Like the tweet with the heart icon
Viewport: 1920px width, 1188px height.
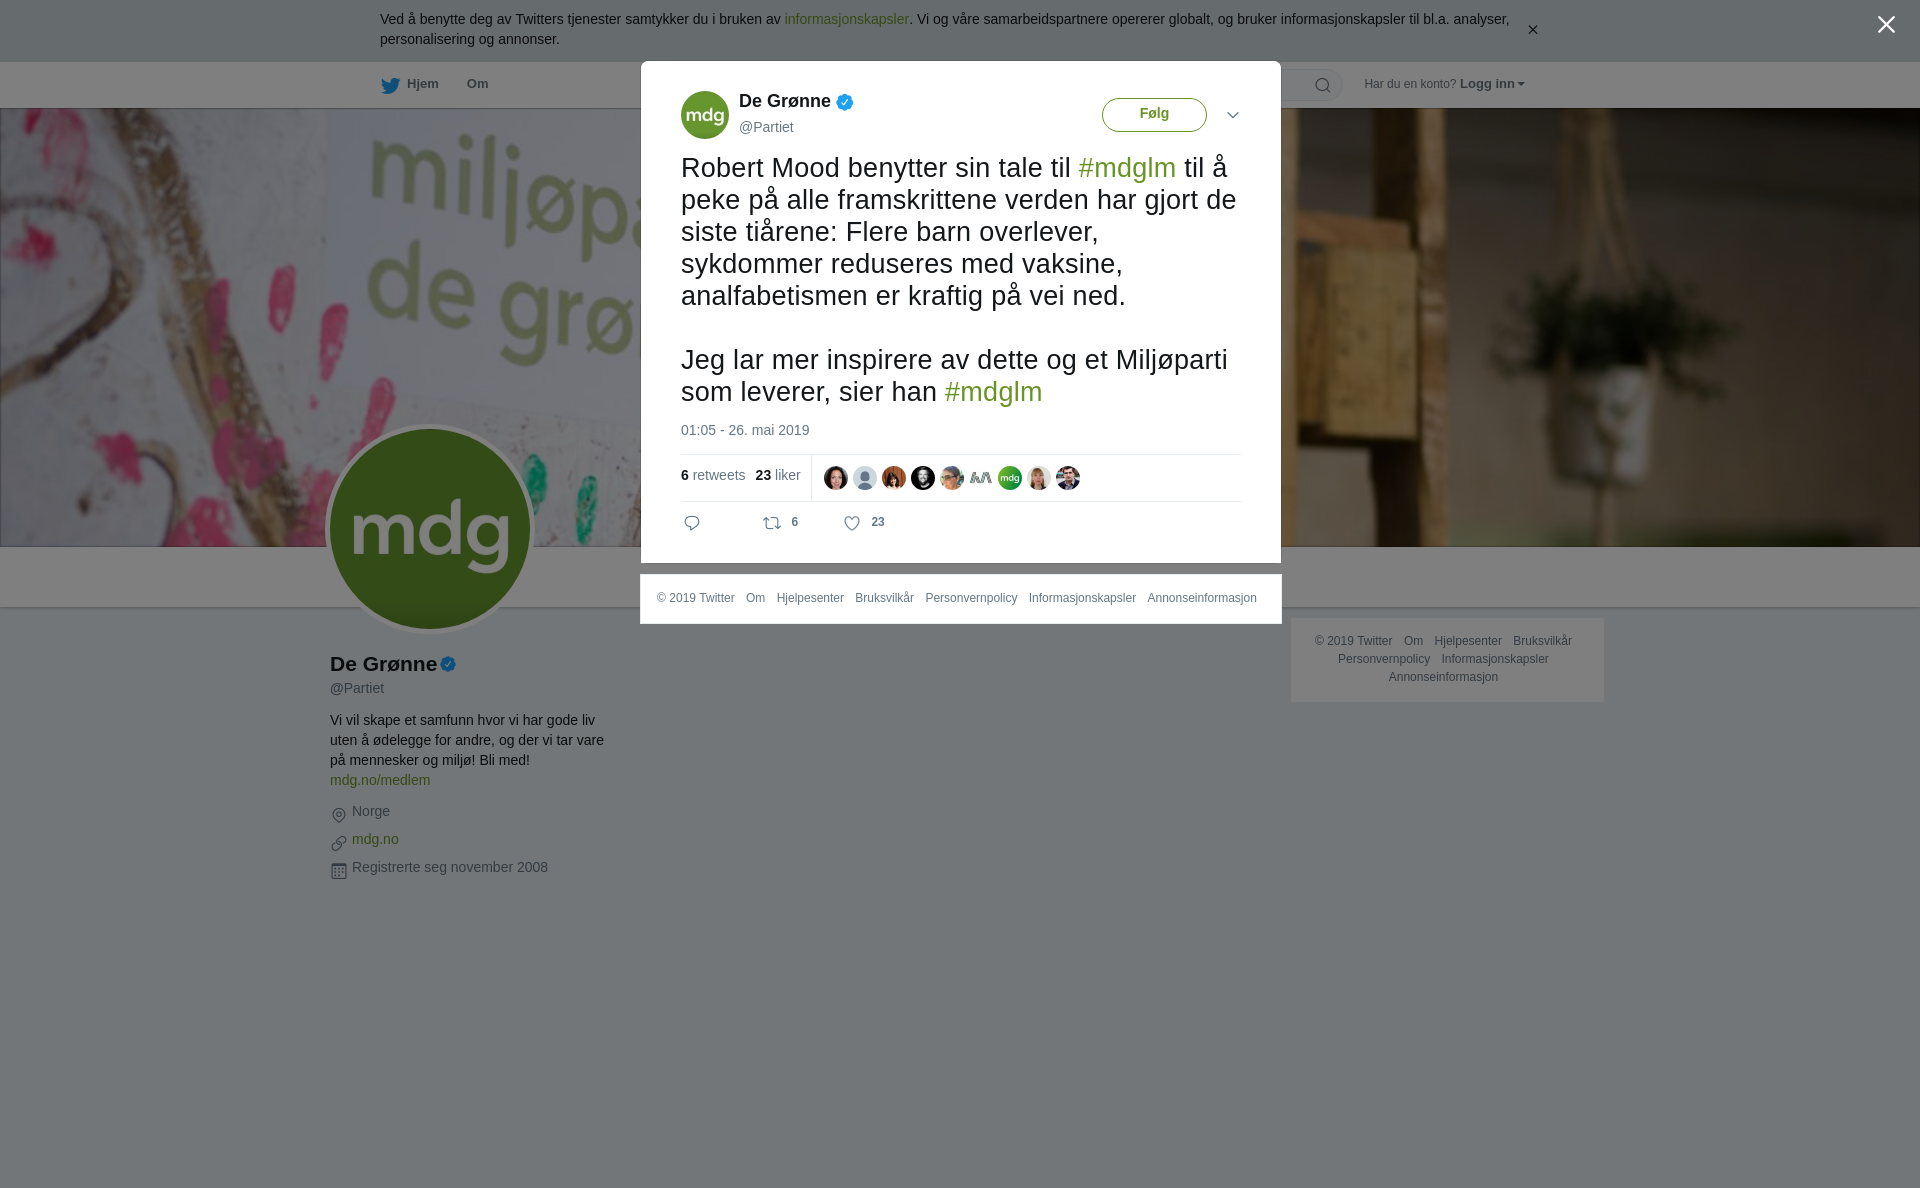pyautogui.click(x=852, y=523)
